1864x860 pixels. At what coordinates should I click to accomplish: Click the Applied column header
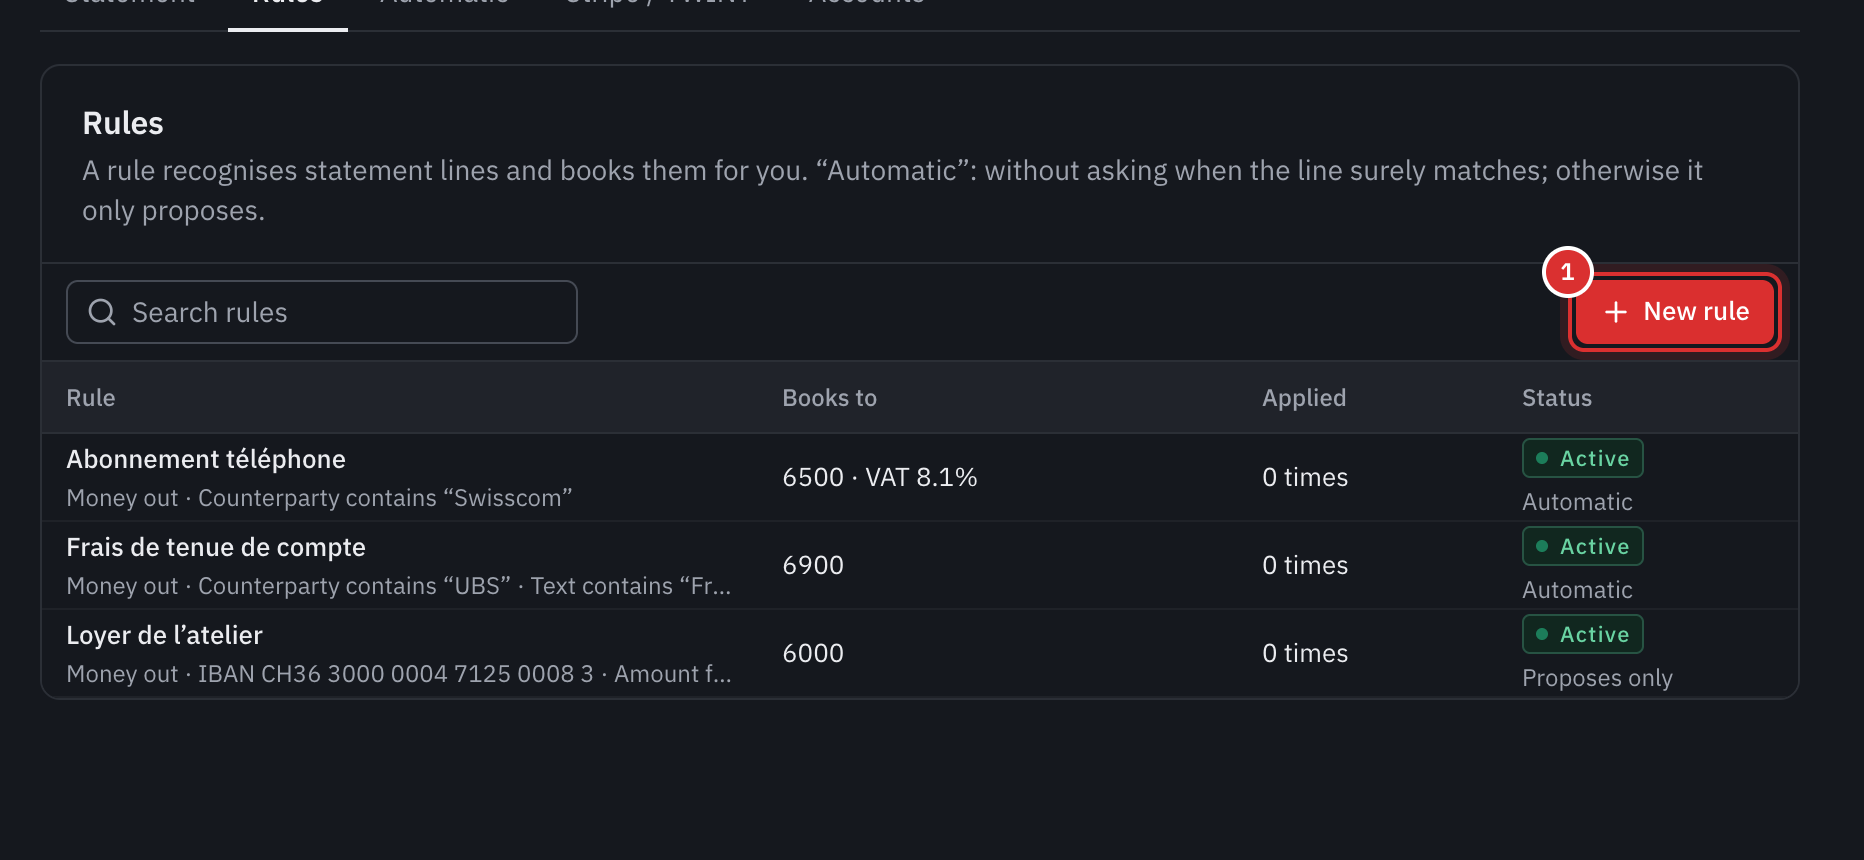coord(1304,398)
